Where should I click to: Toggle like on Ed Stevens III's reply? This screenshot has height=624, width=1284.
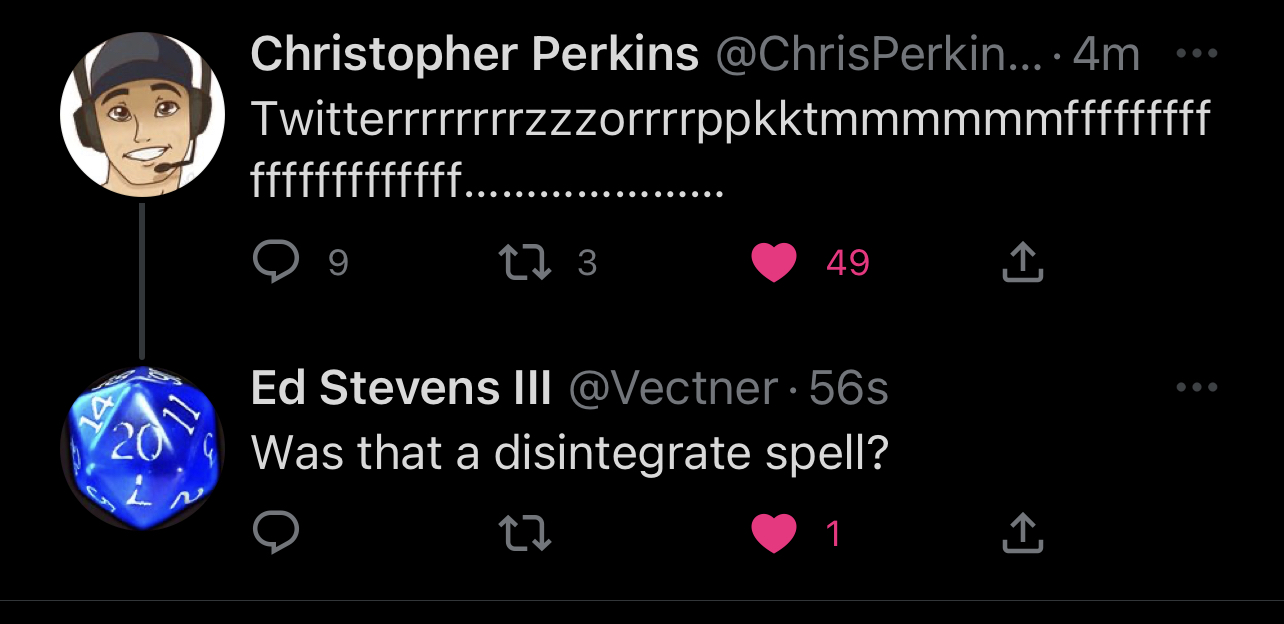773,533
